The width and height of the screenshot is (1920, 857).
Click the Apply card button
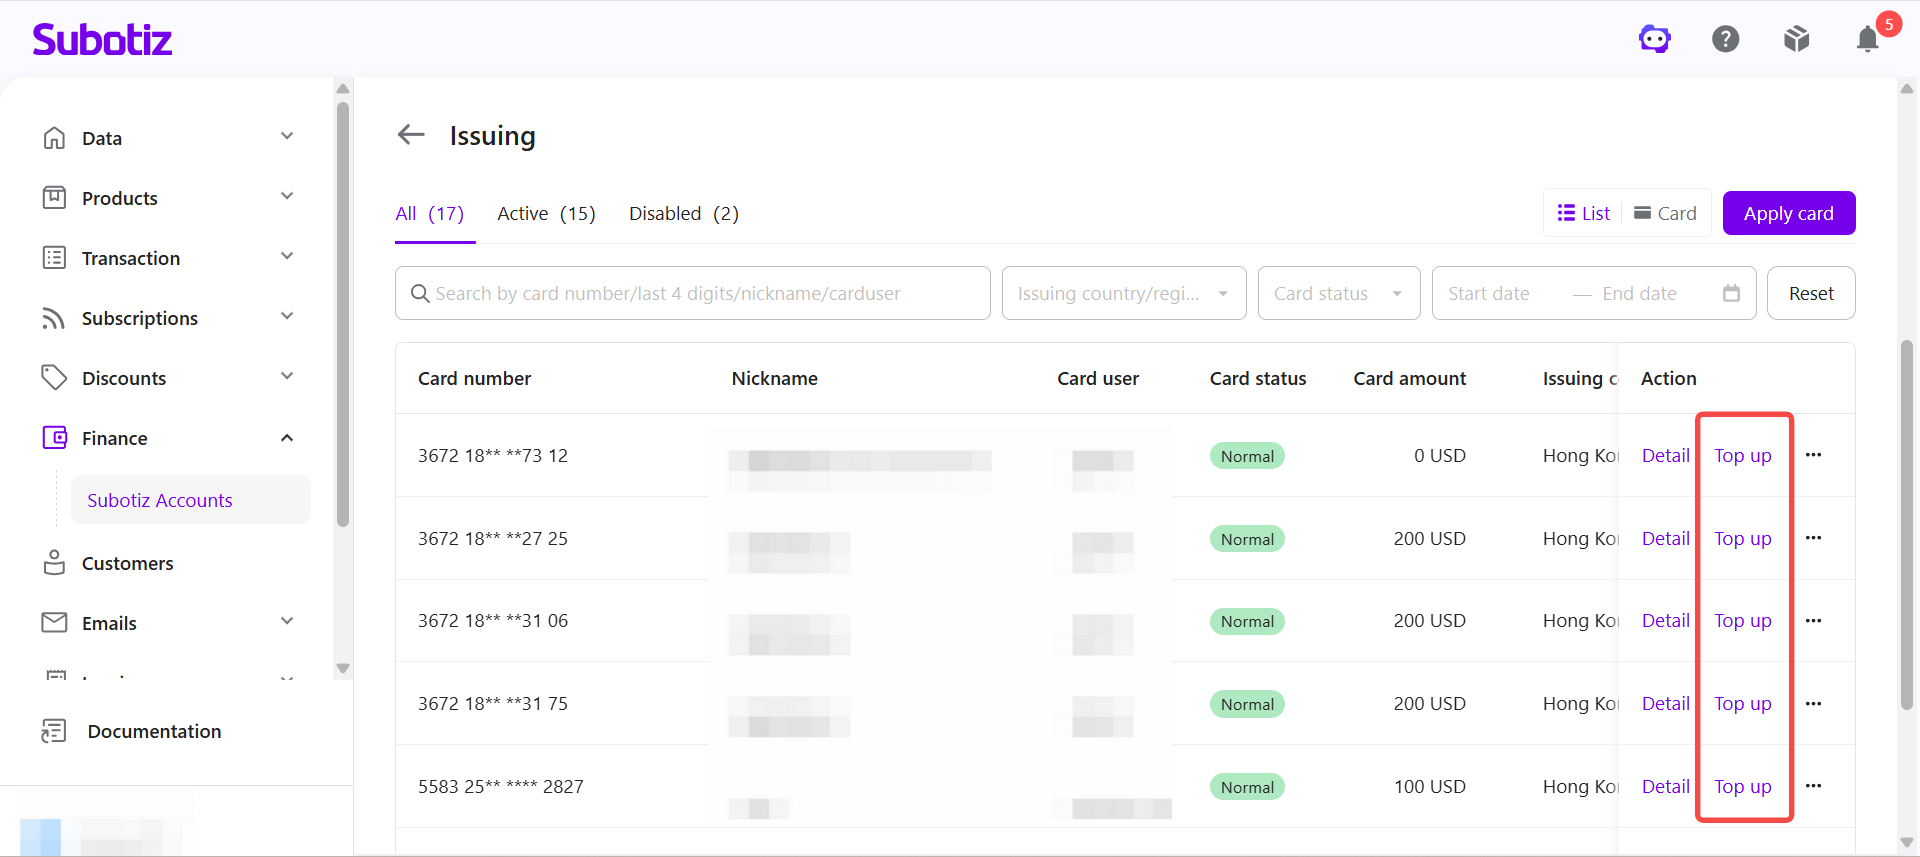click(1789, 213)
